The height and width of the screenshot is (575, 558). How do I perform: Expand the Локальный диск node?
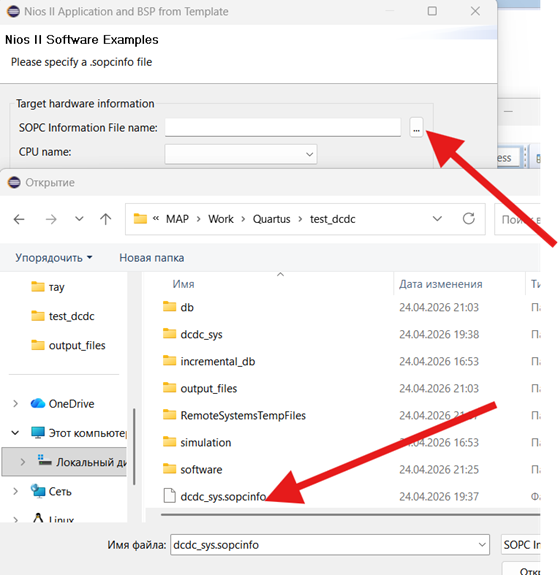click(x=23, y=462)
